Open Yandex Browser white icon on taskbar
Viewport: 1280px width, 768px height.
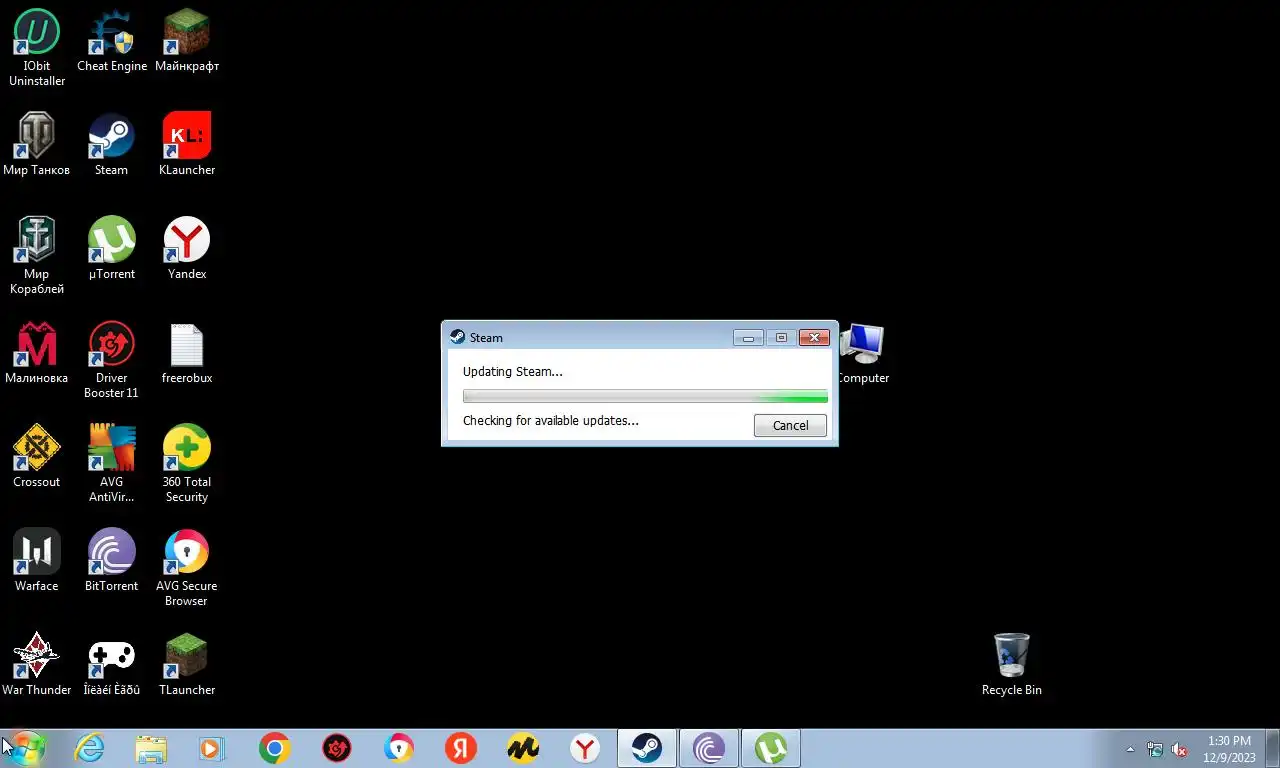coord(585,748)
